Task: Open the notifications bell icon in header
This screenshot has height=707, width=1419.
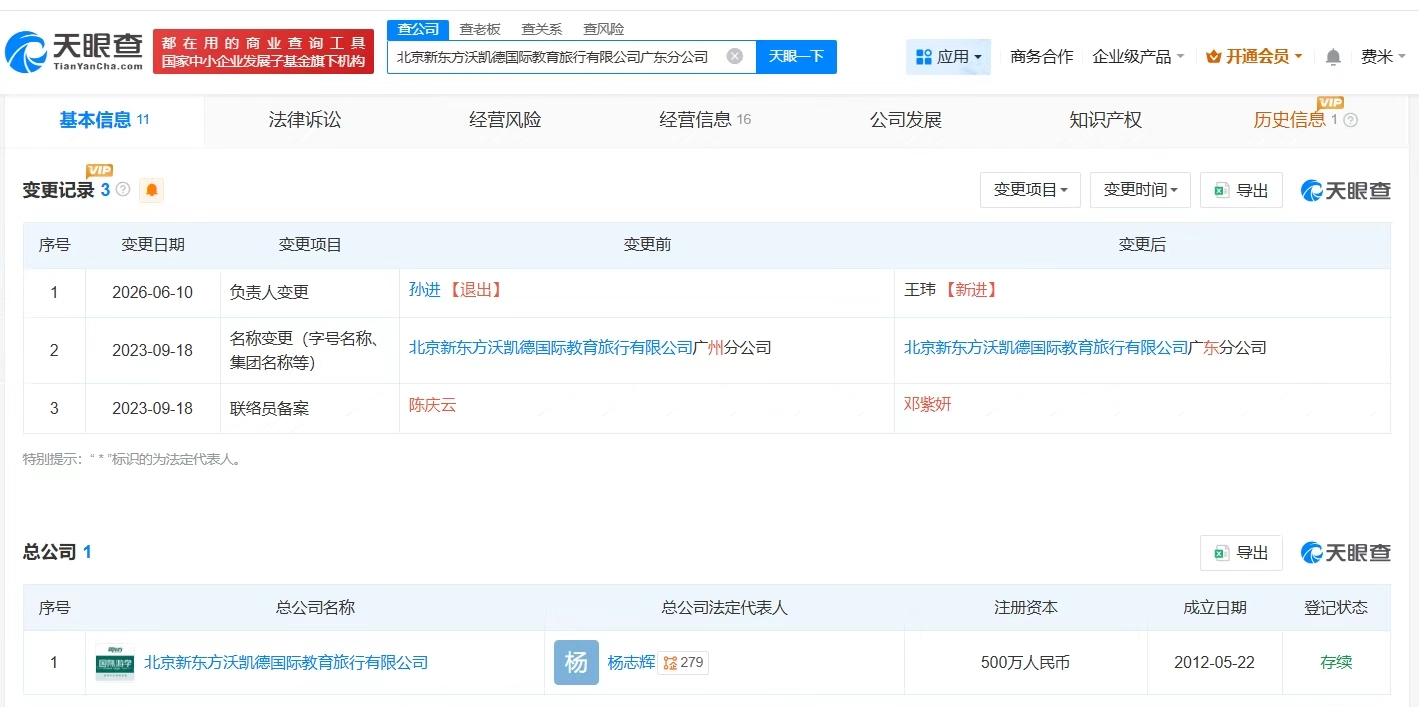Action: (x=1333, y=57)
